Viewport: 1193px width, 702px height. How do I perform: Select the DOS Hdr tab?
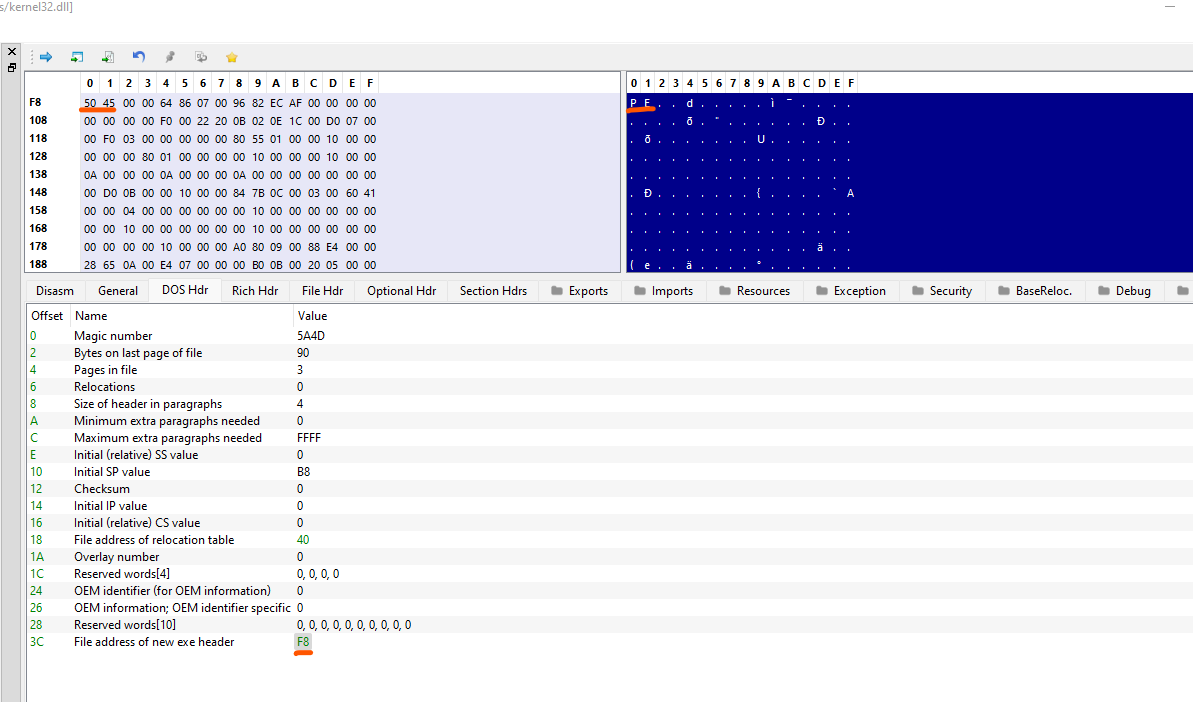(x=185, y=290)
